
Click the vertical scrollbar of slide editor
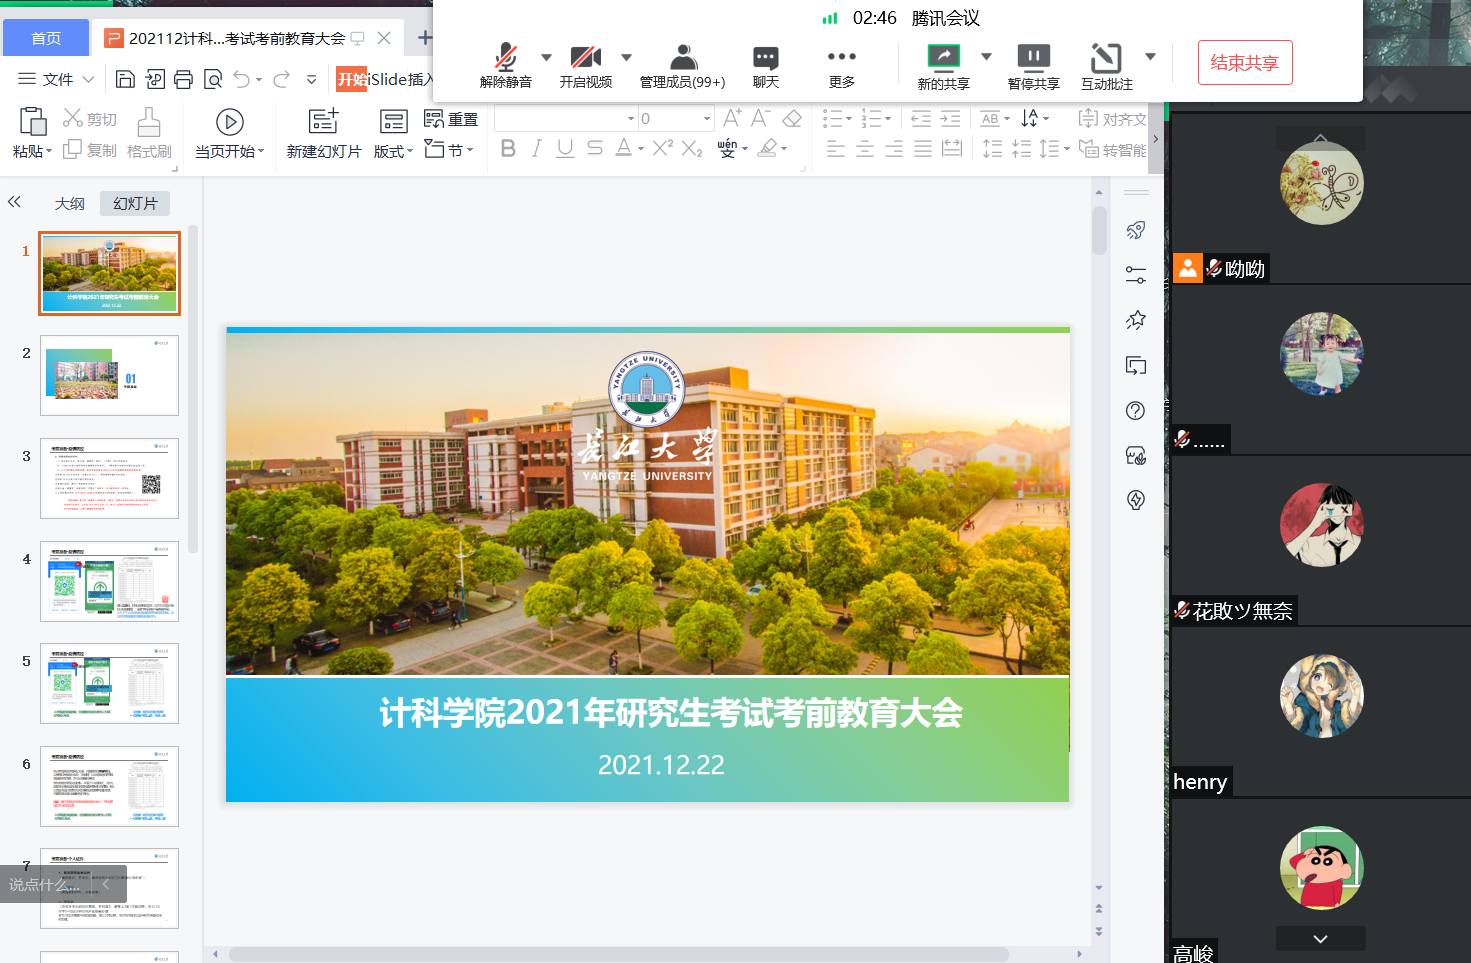point(1099,231)
